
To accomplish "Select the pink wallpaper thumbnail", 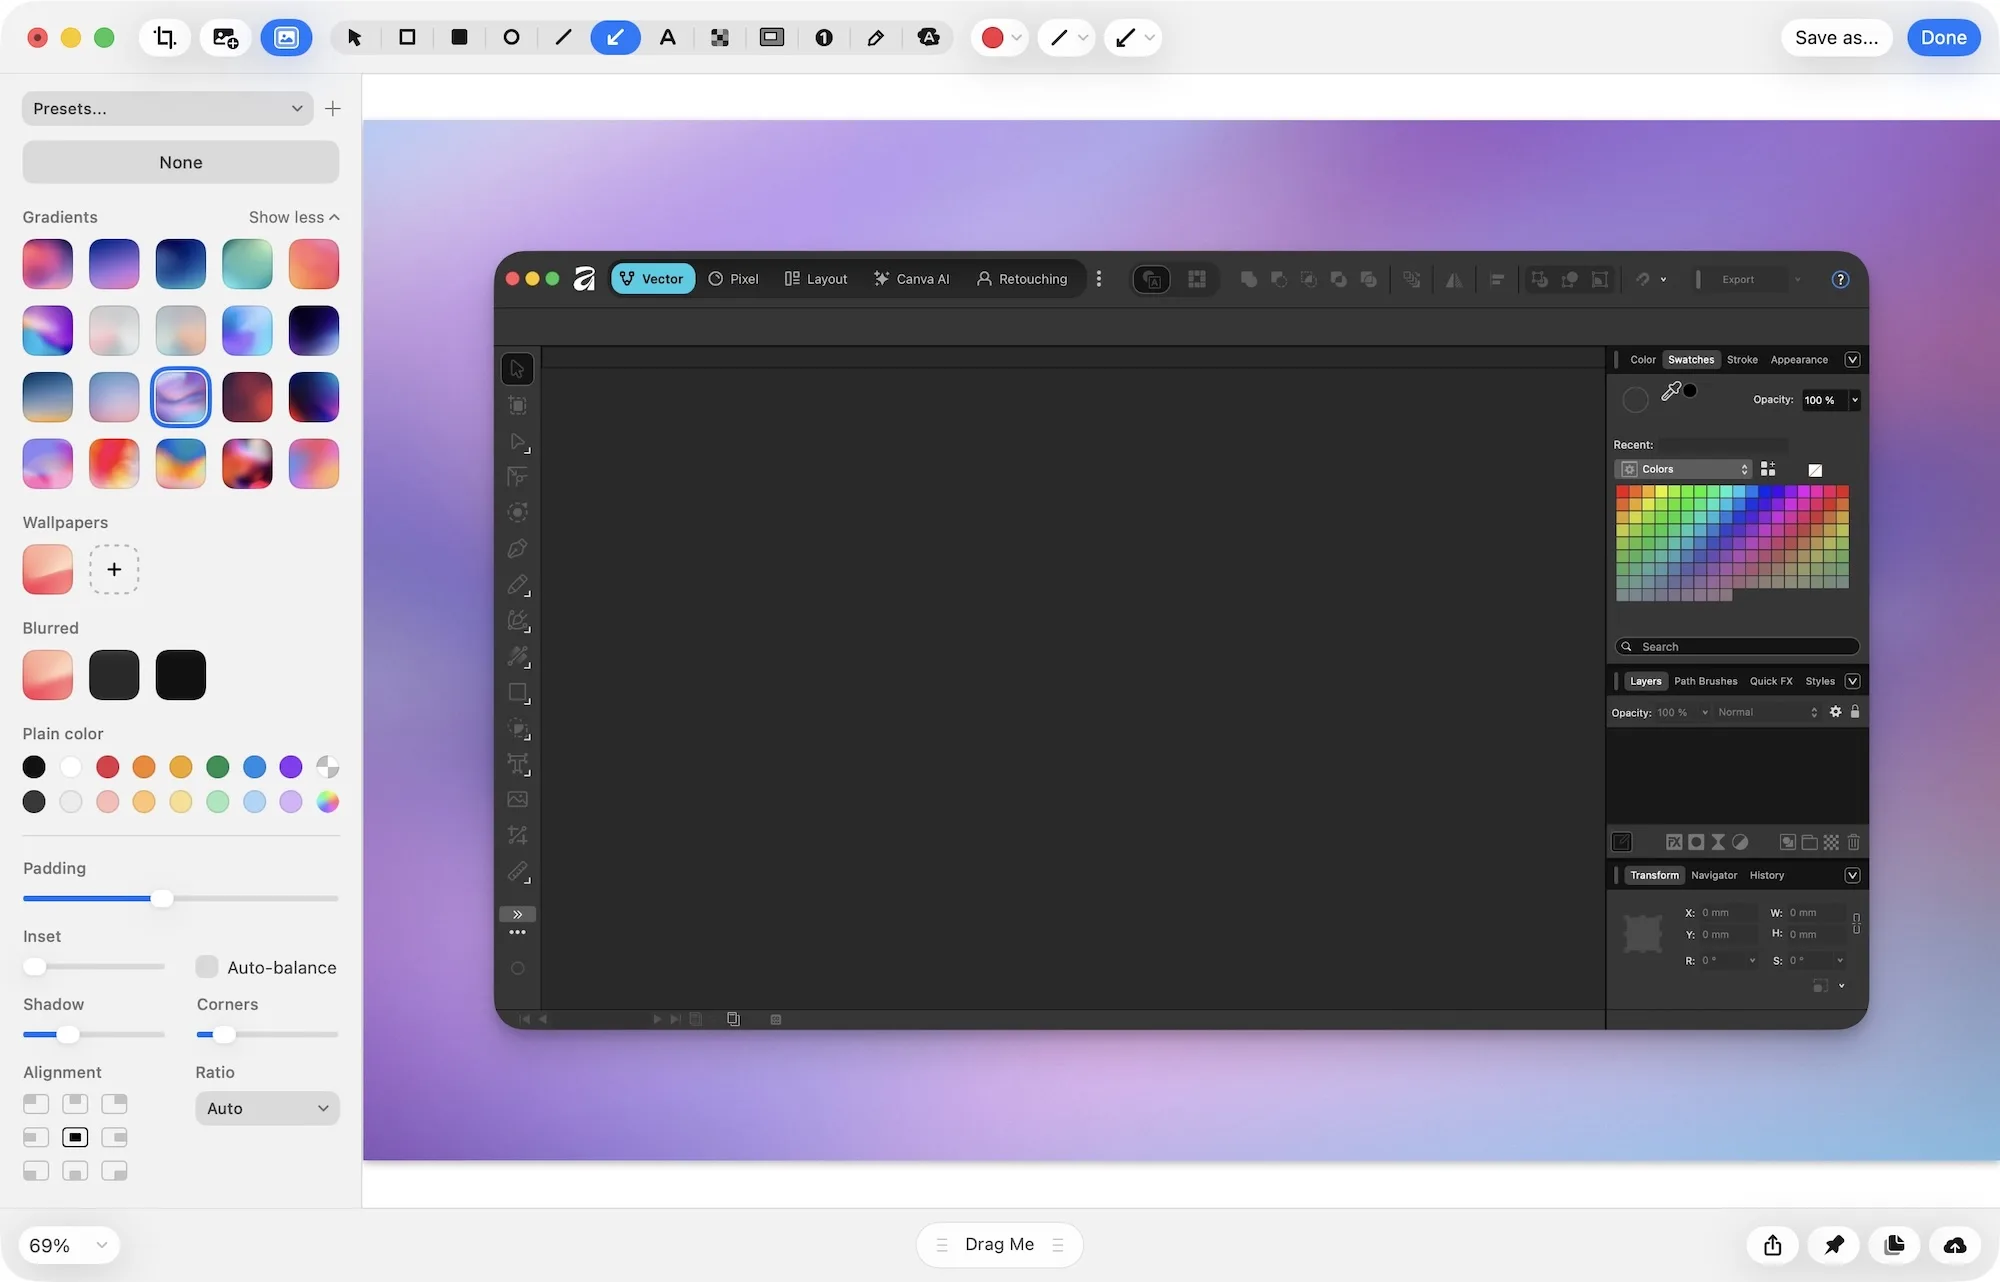I will pos(48,569).
